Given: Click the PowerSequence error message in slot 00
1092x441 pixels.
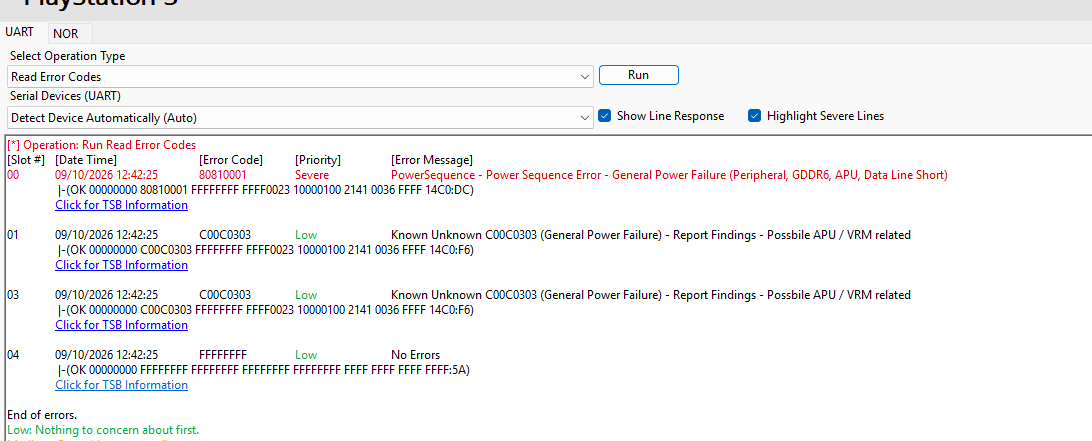Looking at the screenshot, I should [x=669, y=175].
